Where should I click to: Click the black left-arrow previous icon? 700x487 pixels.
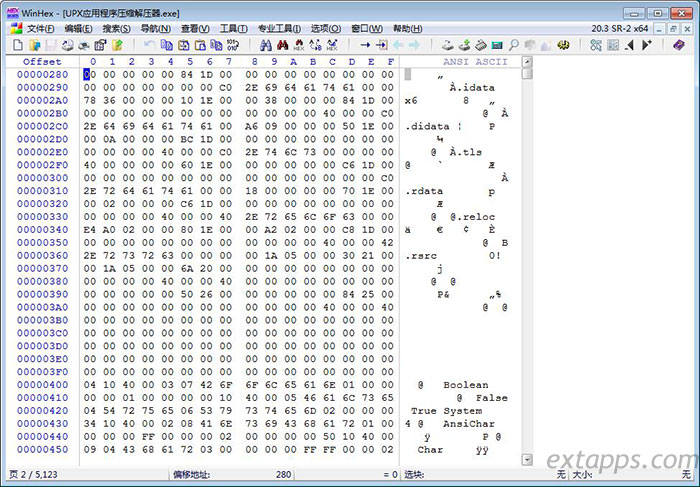[x=630, y=45]
